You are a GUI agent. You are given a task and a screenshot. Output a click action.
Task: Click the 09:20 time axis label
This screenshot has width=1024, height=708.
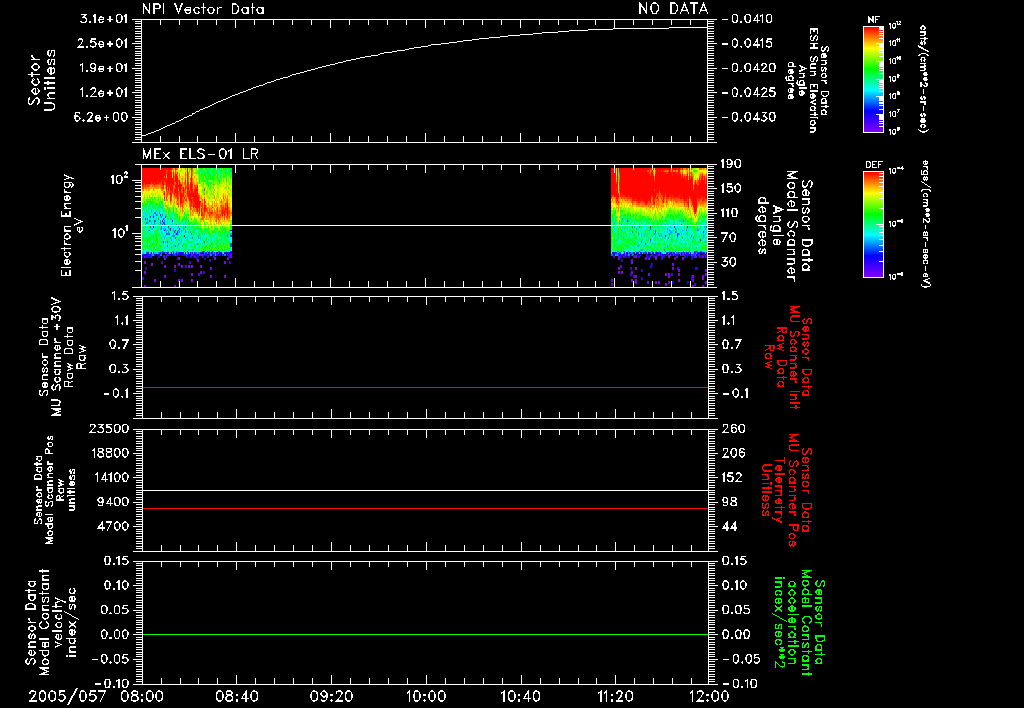pyautogui.click(x=332, y=697)
